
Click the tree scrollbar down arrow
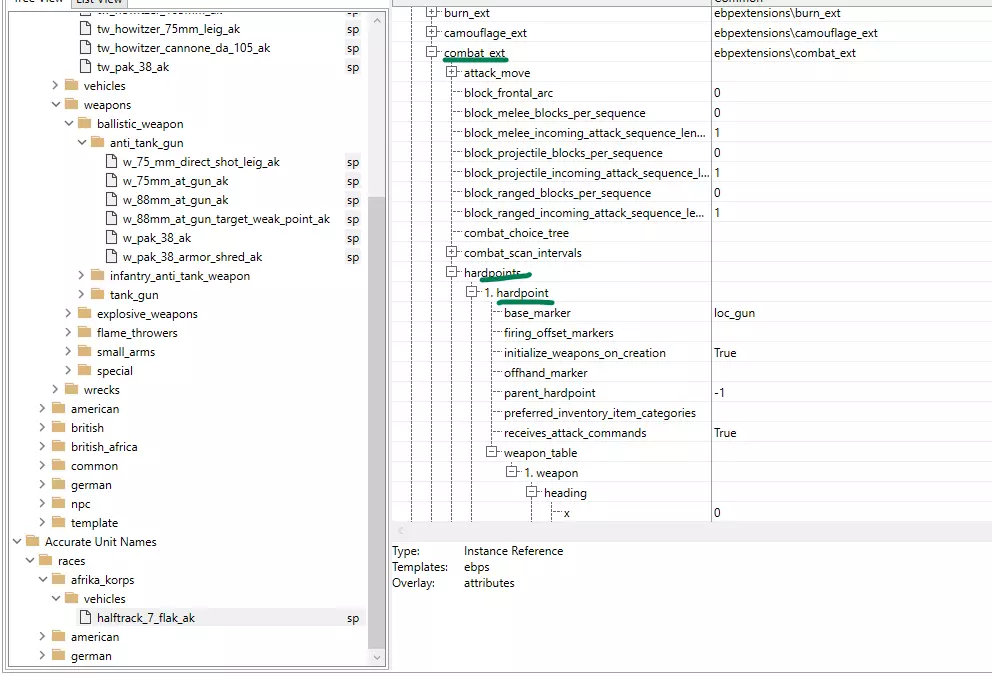click(x=377, y=657)
